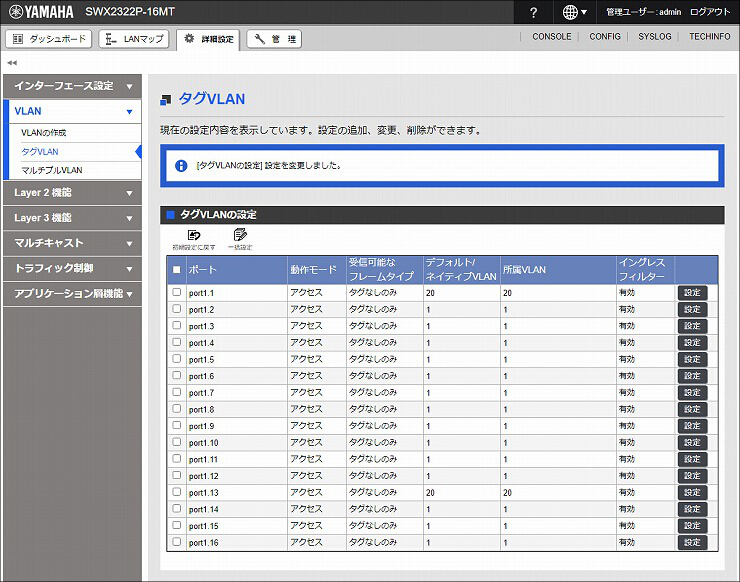
Task: Check the port1.3 checkbox
Action: pyautogui.click(x=177, y=325)
